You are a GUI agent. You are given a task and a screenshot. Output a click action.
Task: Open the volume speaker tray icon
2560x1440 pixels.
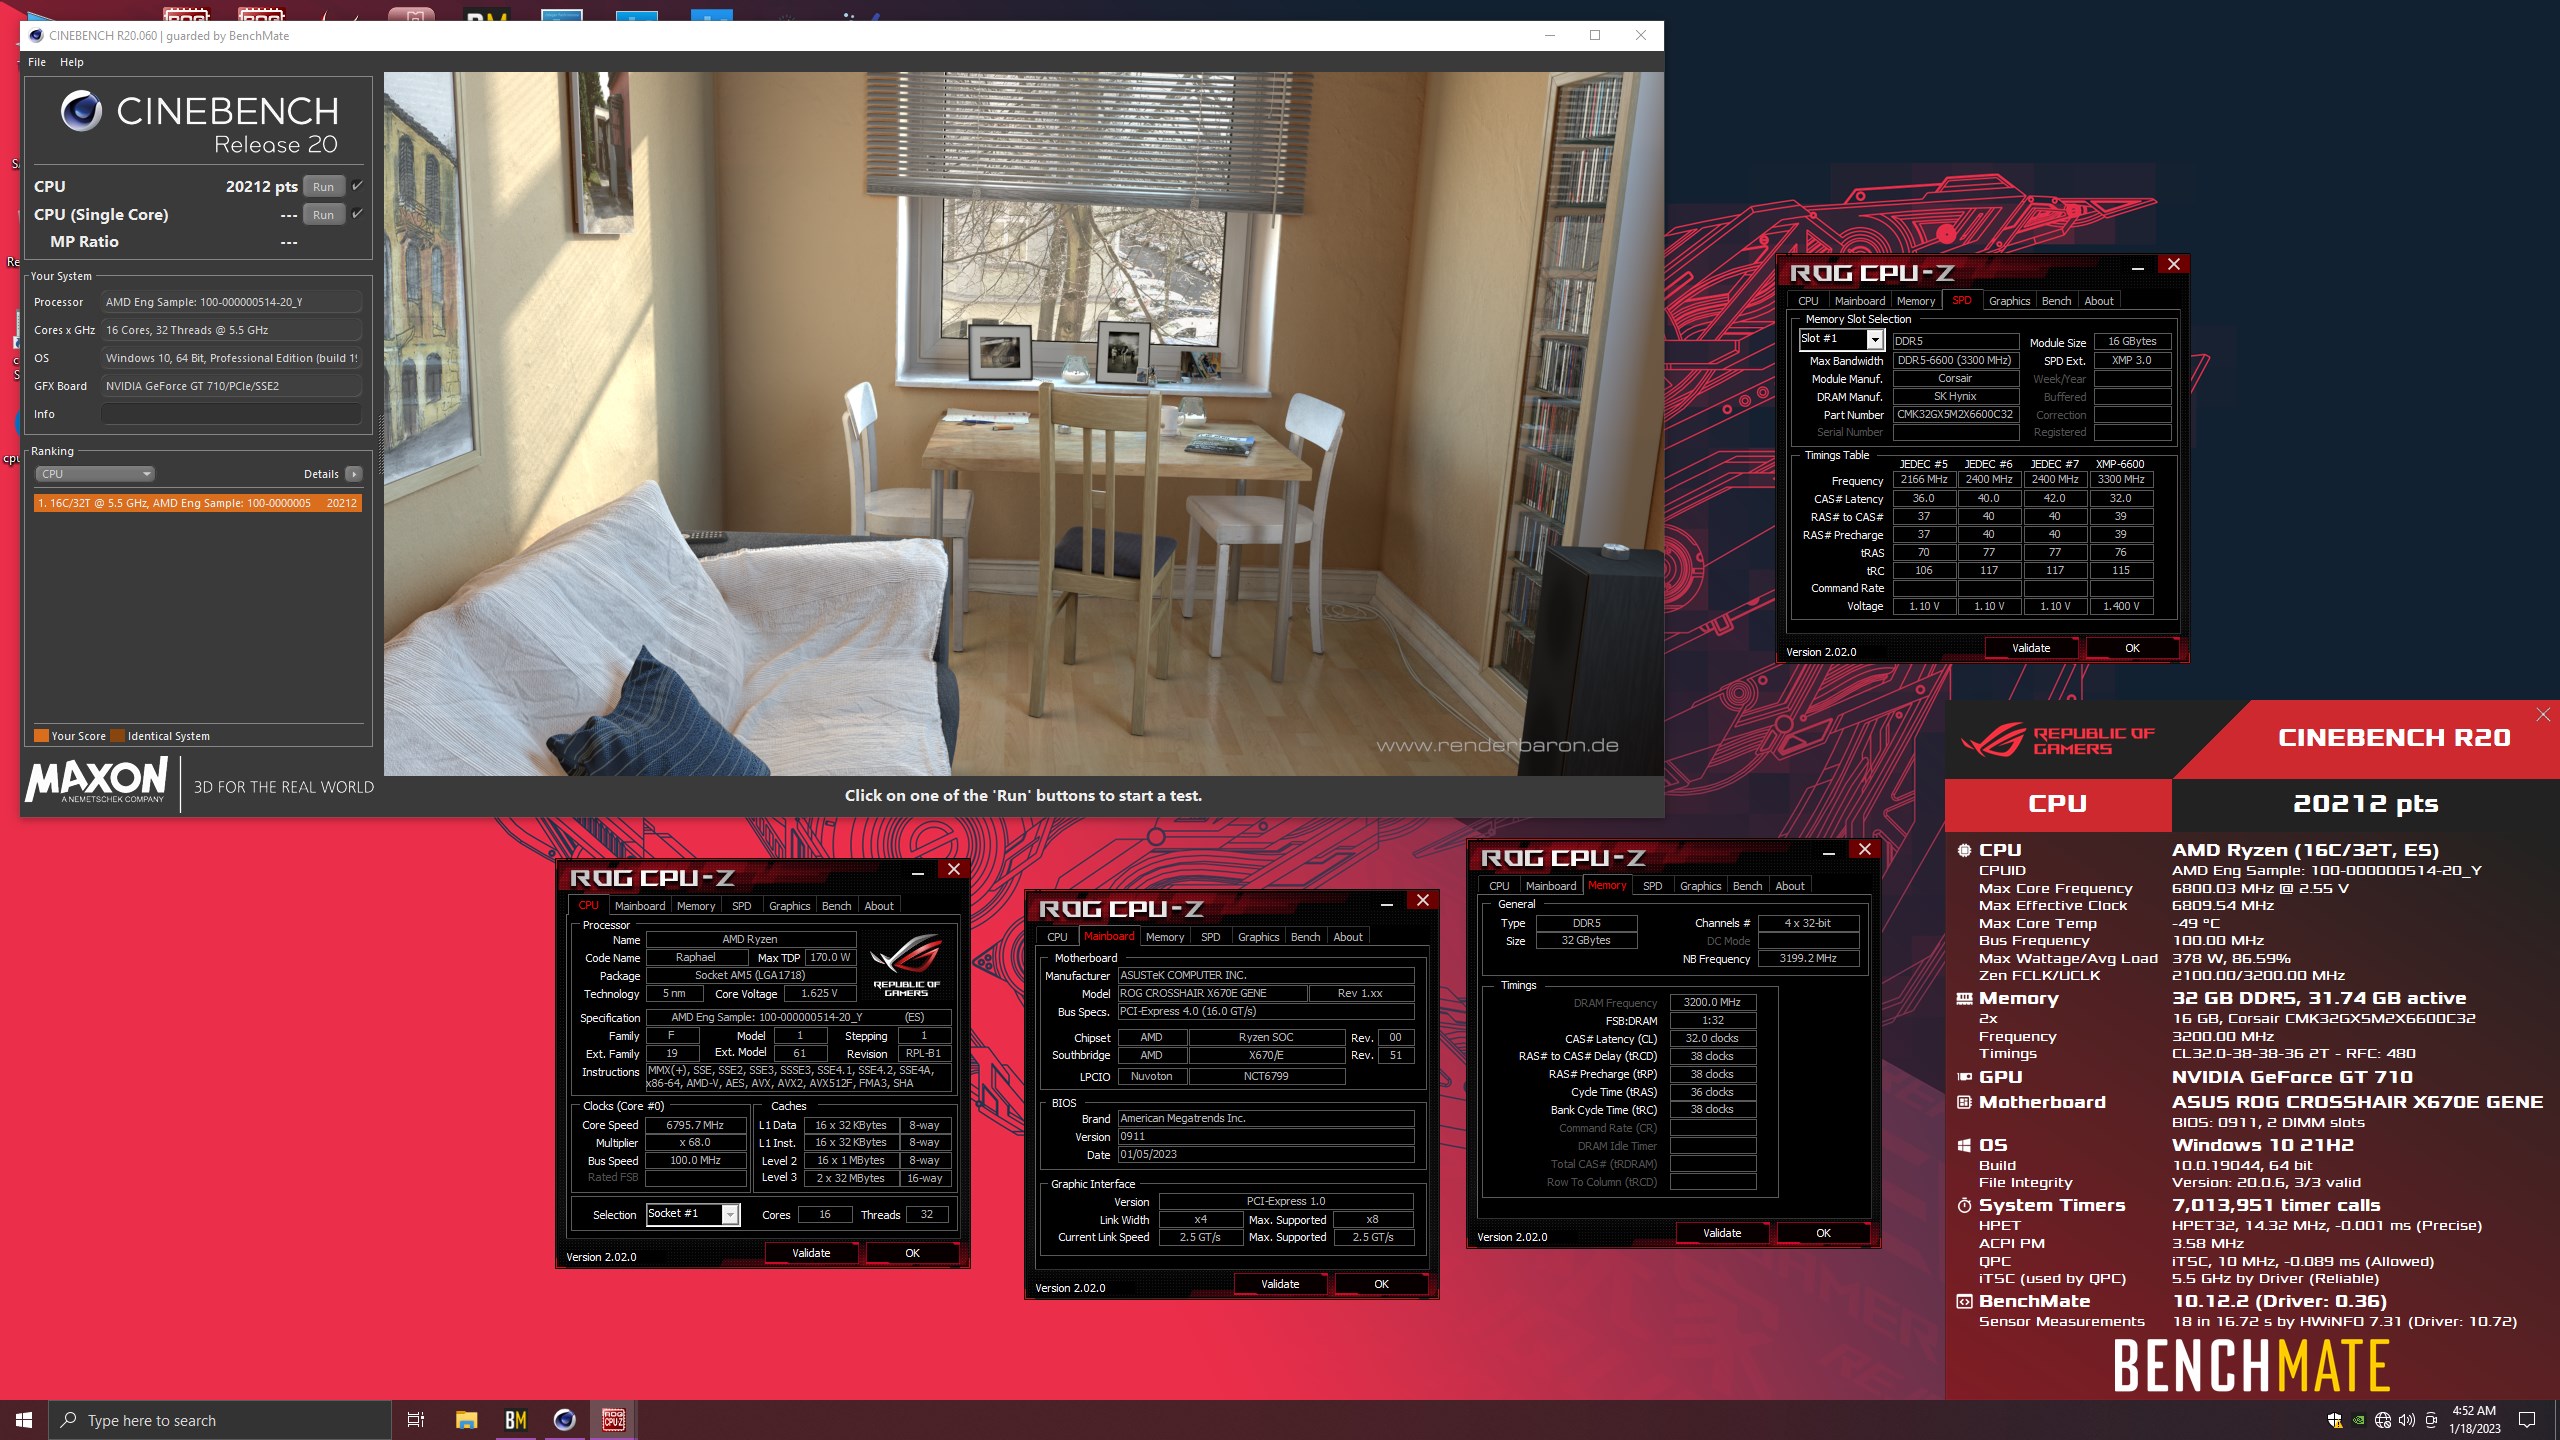point(2407,1420)
